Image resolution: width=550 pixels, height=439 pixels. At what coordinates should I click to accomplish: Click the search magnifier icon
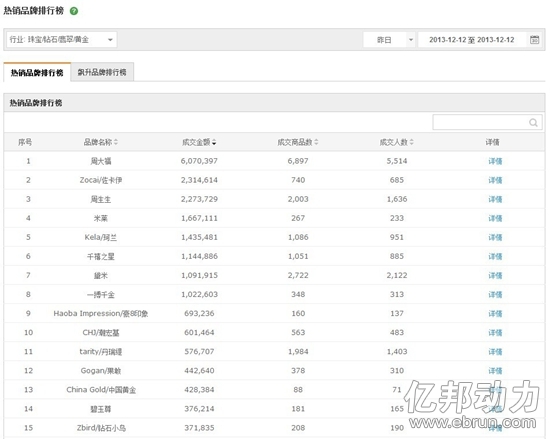533,122
